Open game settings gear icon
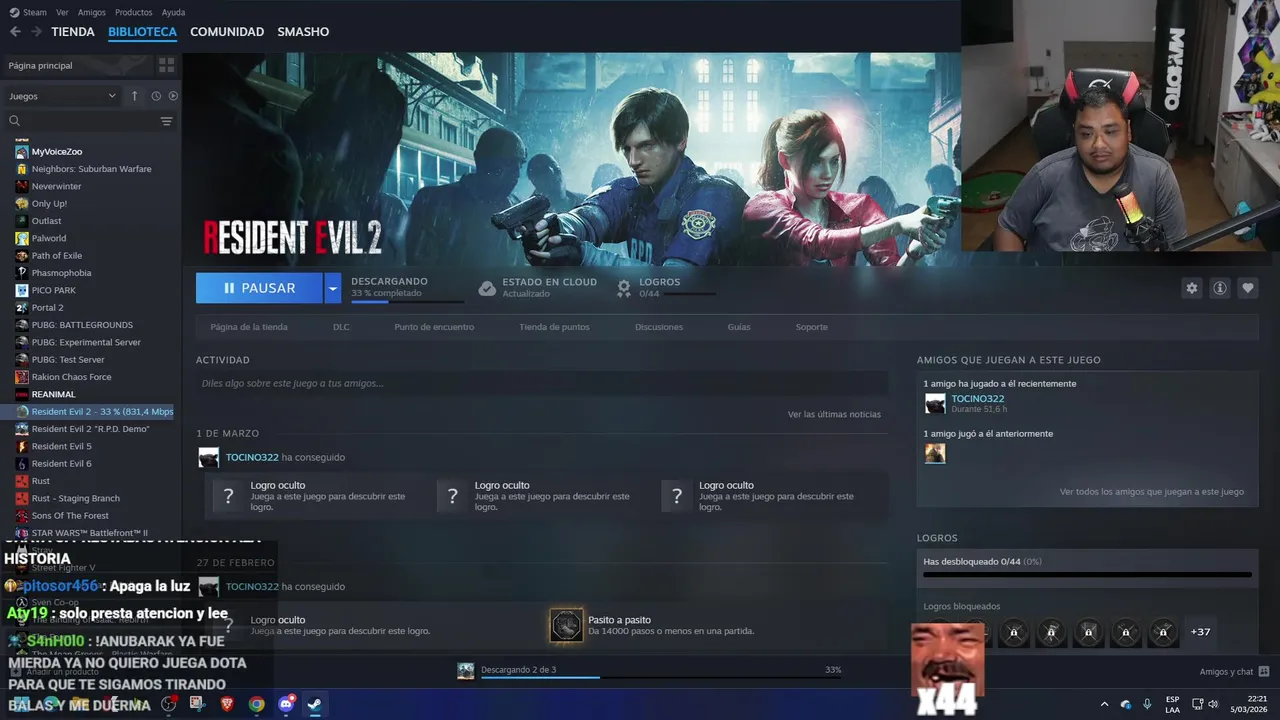Image resolution: width=1280 pixels, height=720 pixels. (x=1191, y=288)
